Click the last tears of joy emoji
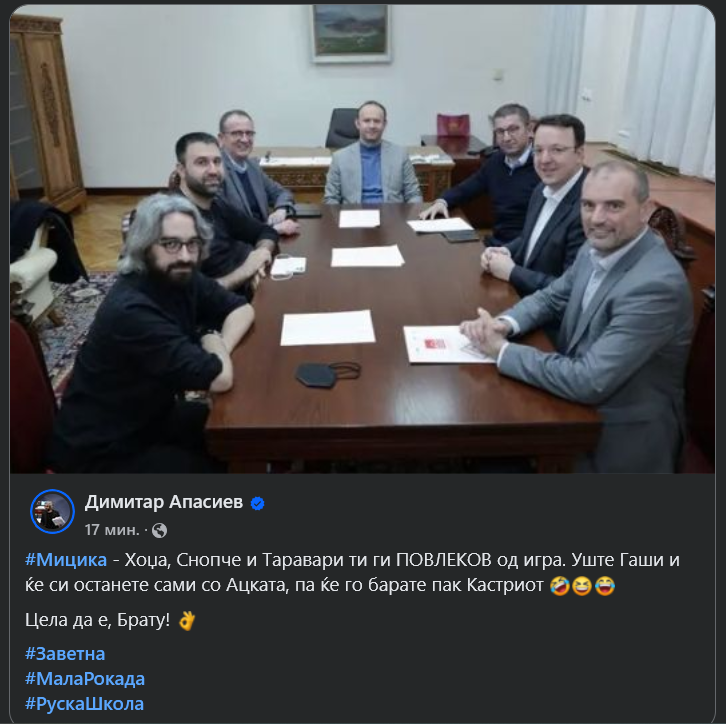726x724 pixels. tap(605, 586)
